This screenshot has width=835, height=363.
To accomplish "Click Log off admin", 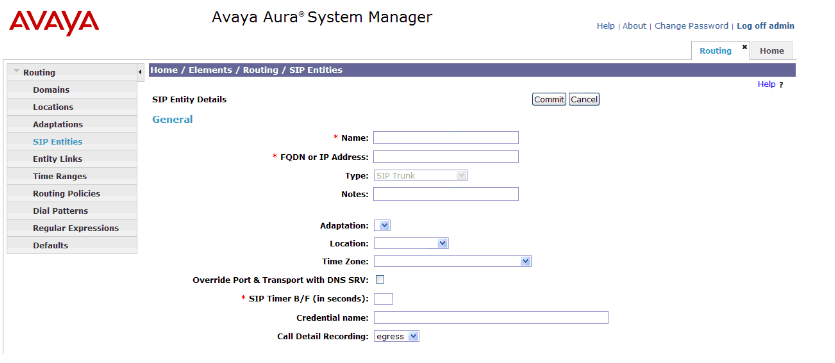I will tap(765, 26).
